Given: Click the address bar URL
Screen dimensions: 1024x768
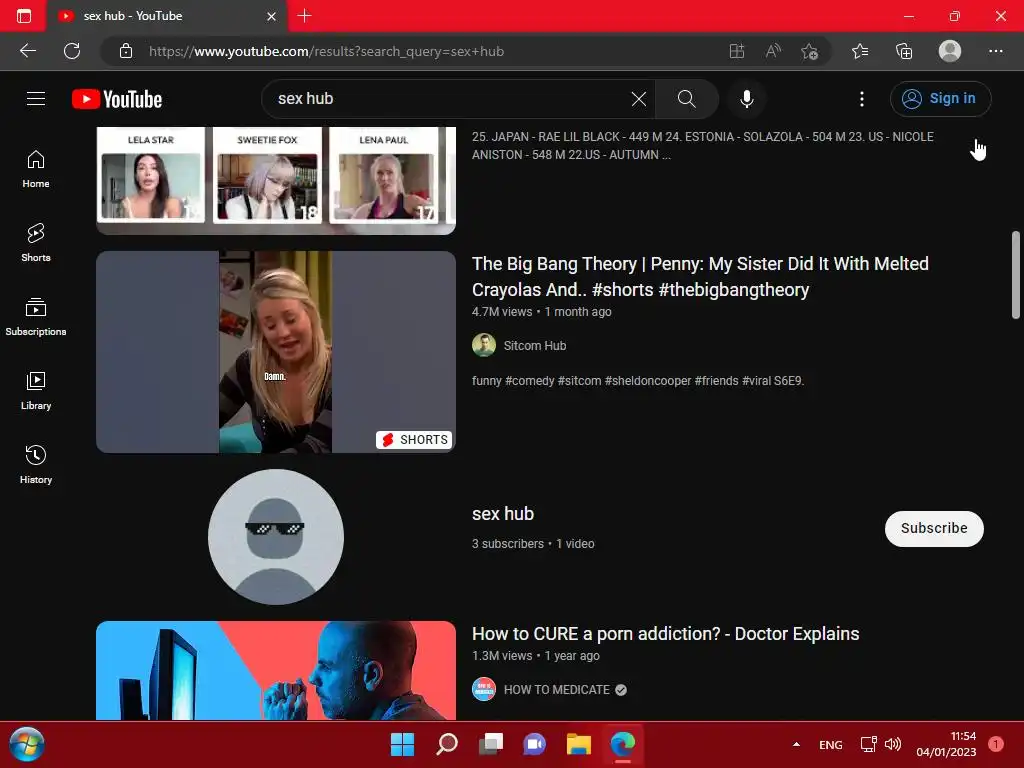Looking at the screenshot, I should [326, 51].
